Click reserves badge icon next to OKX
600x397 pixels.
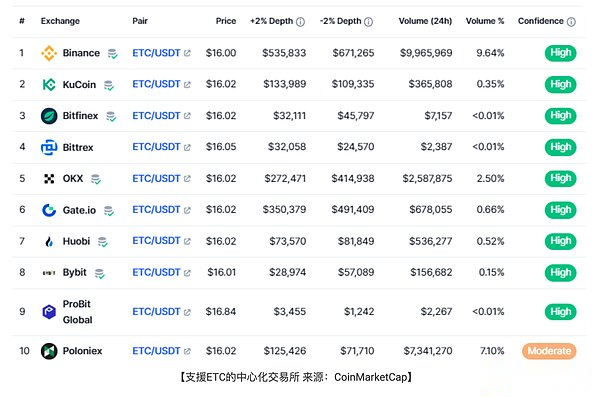[96, 179]
